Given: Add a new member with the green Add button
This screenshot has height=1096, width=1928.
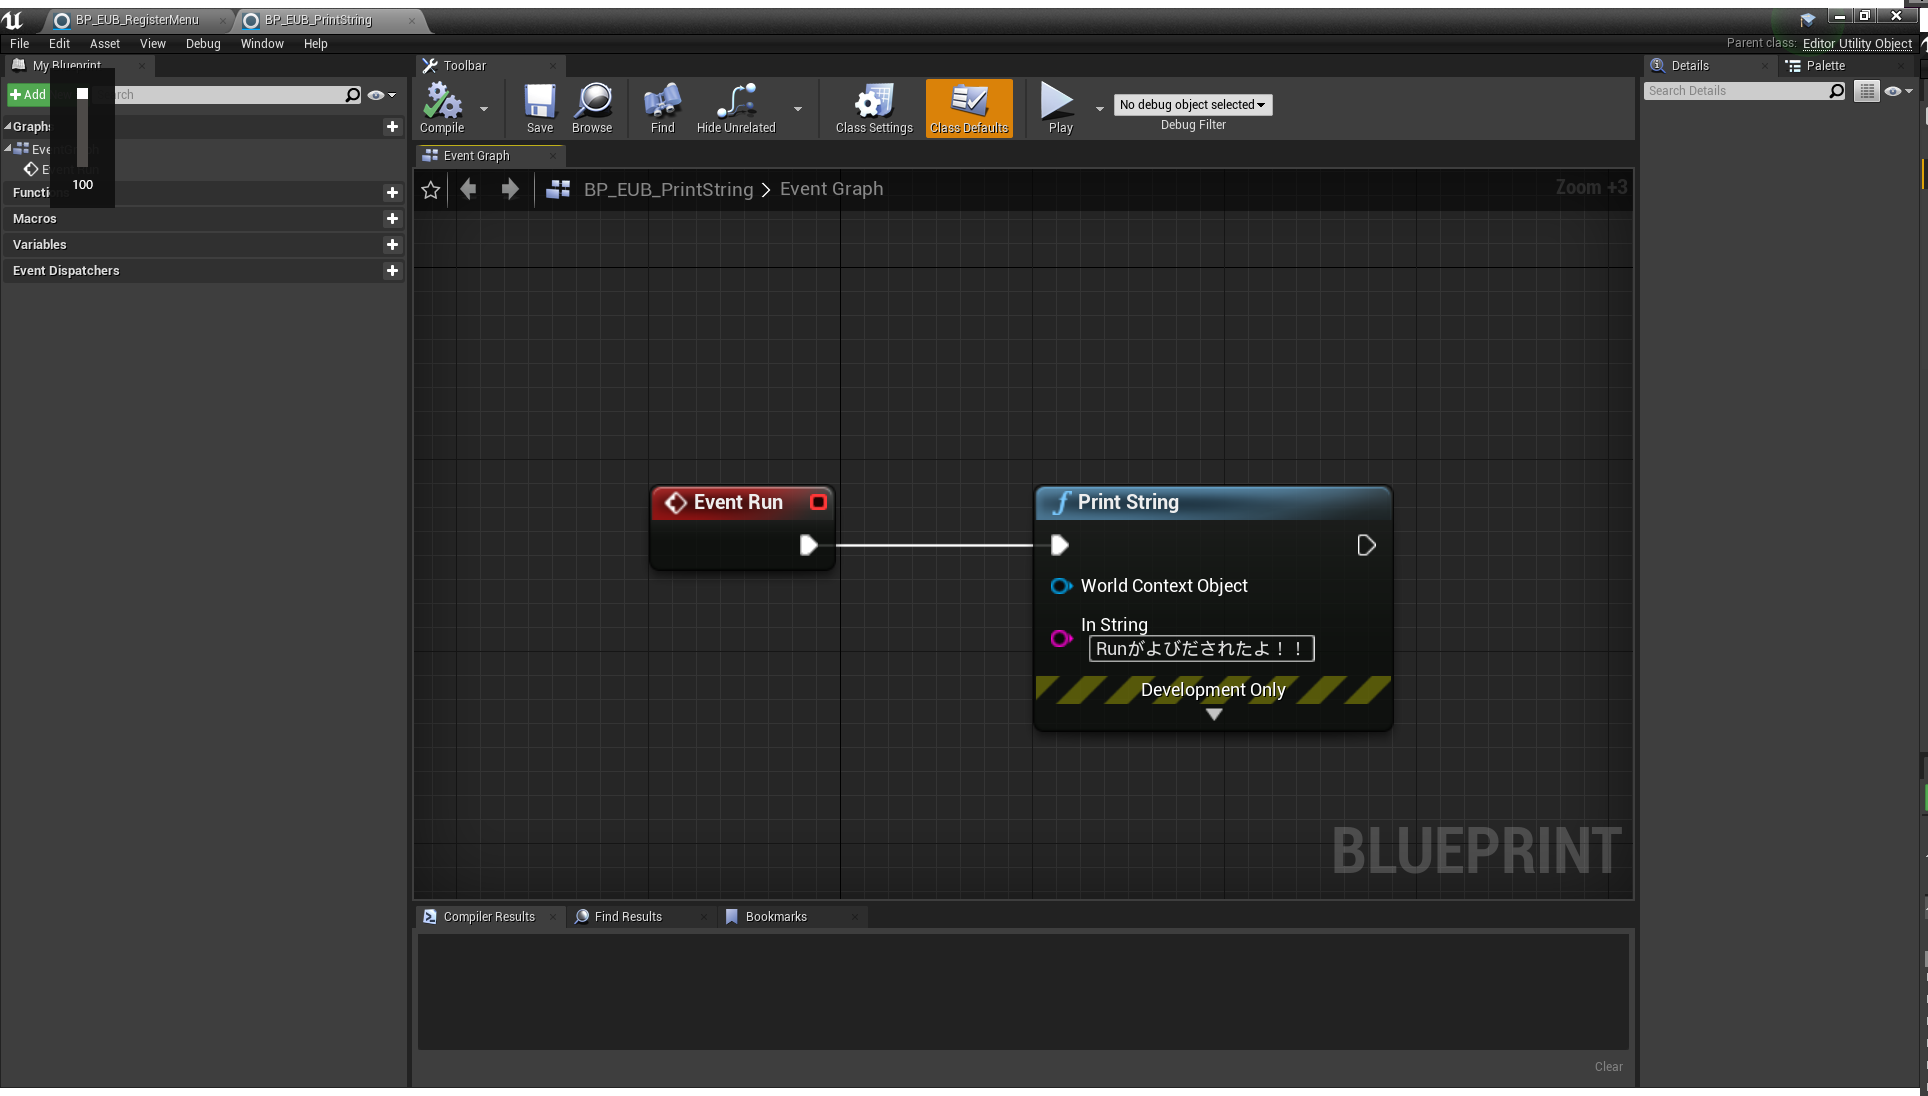Looking at the screenshot, I should 27,94.
